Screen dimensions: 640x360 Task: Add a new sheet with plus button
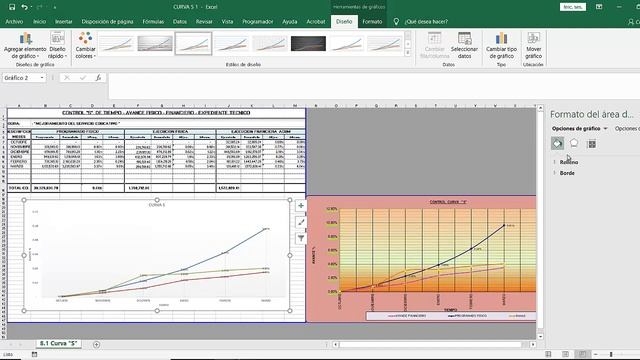click(x=96, y=344)
